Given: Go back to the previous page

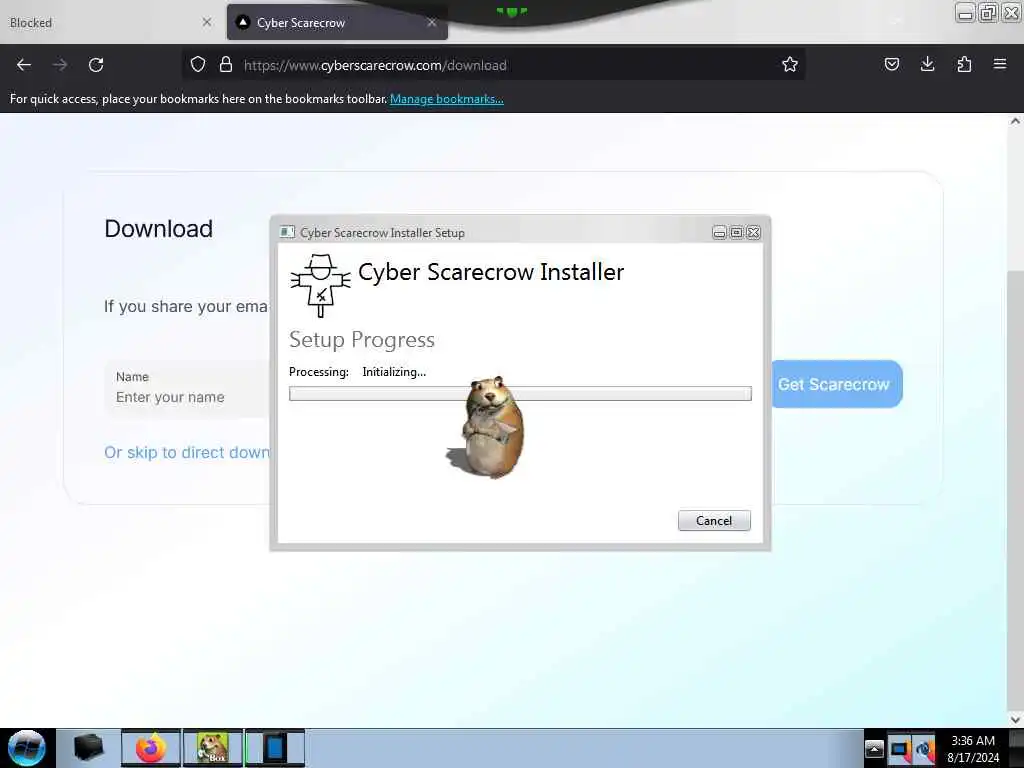Looking at the screenshot, I should [x=24, y=65].
